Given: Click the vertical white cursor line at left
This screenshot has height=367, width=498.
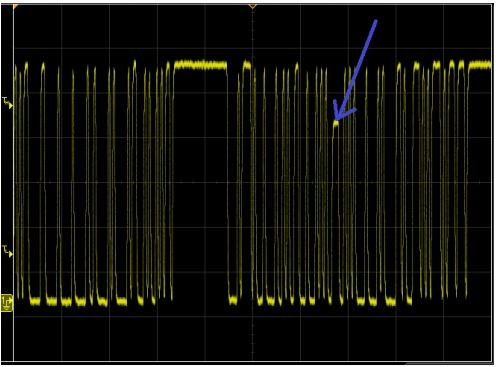Looking at the screenshot, I should (x=13, y=183).
